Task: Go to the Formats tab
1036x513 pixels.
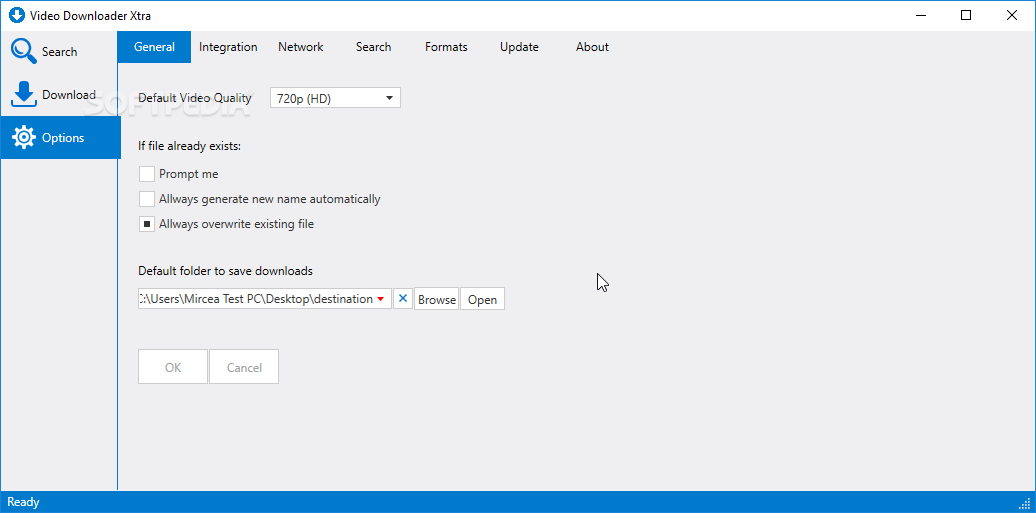Action: pos(446,47)
